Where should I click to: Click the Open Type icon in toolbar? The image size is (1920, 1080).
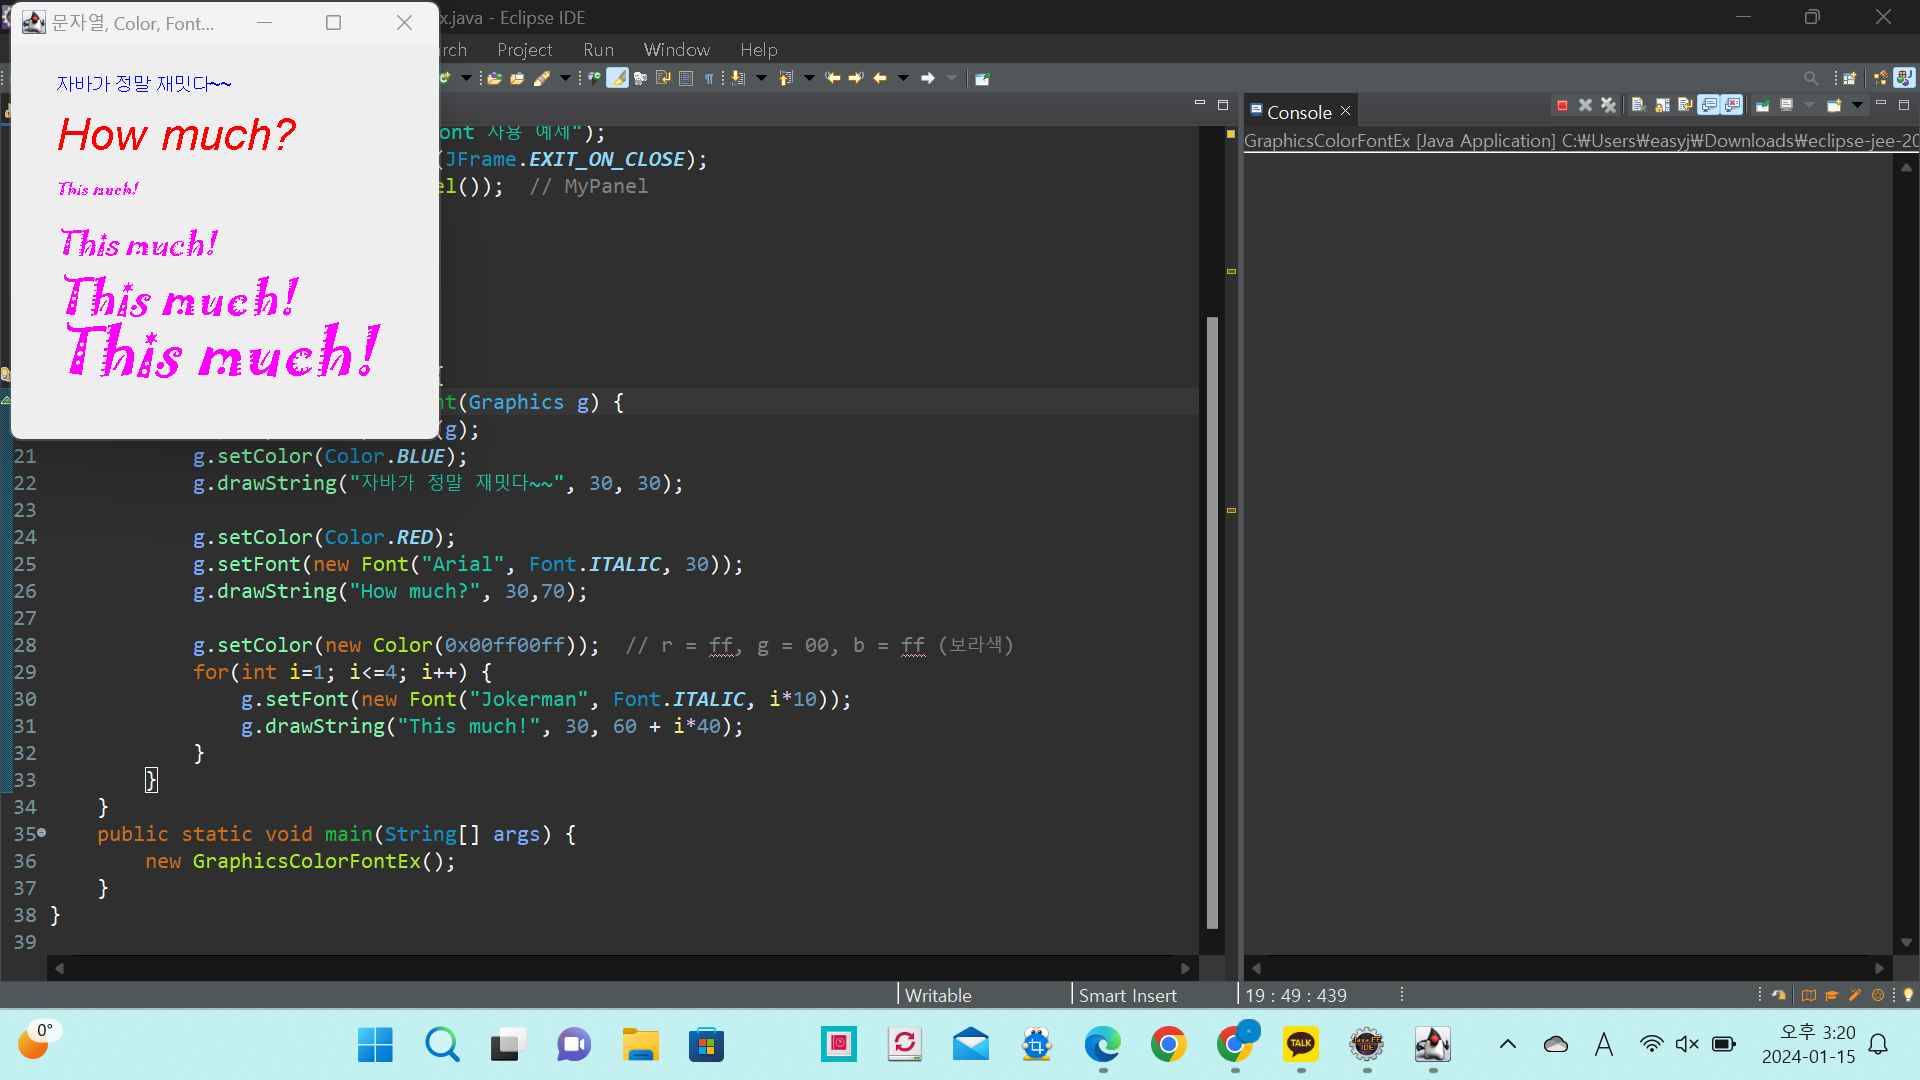pos(494,78)
